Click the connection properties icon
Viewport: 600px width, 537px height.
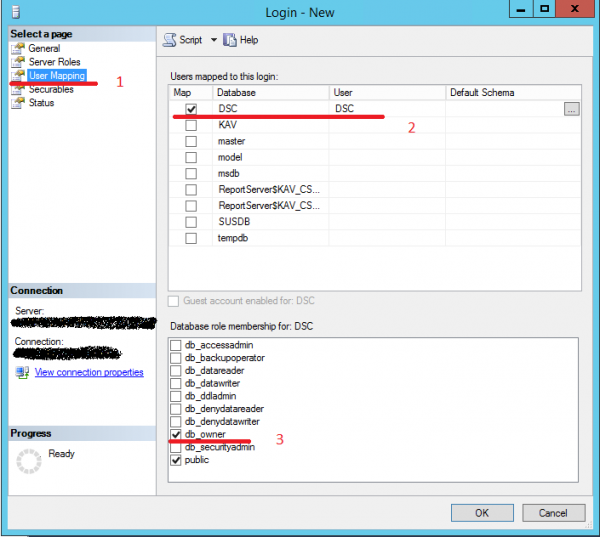pyautogui.click(x=22, y=372)
